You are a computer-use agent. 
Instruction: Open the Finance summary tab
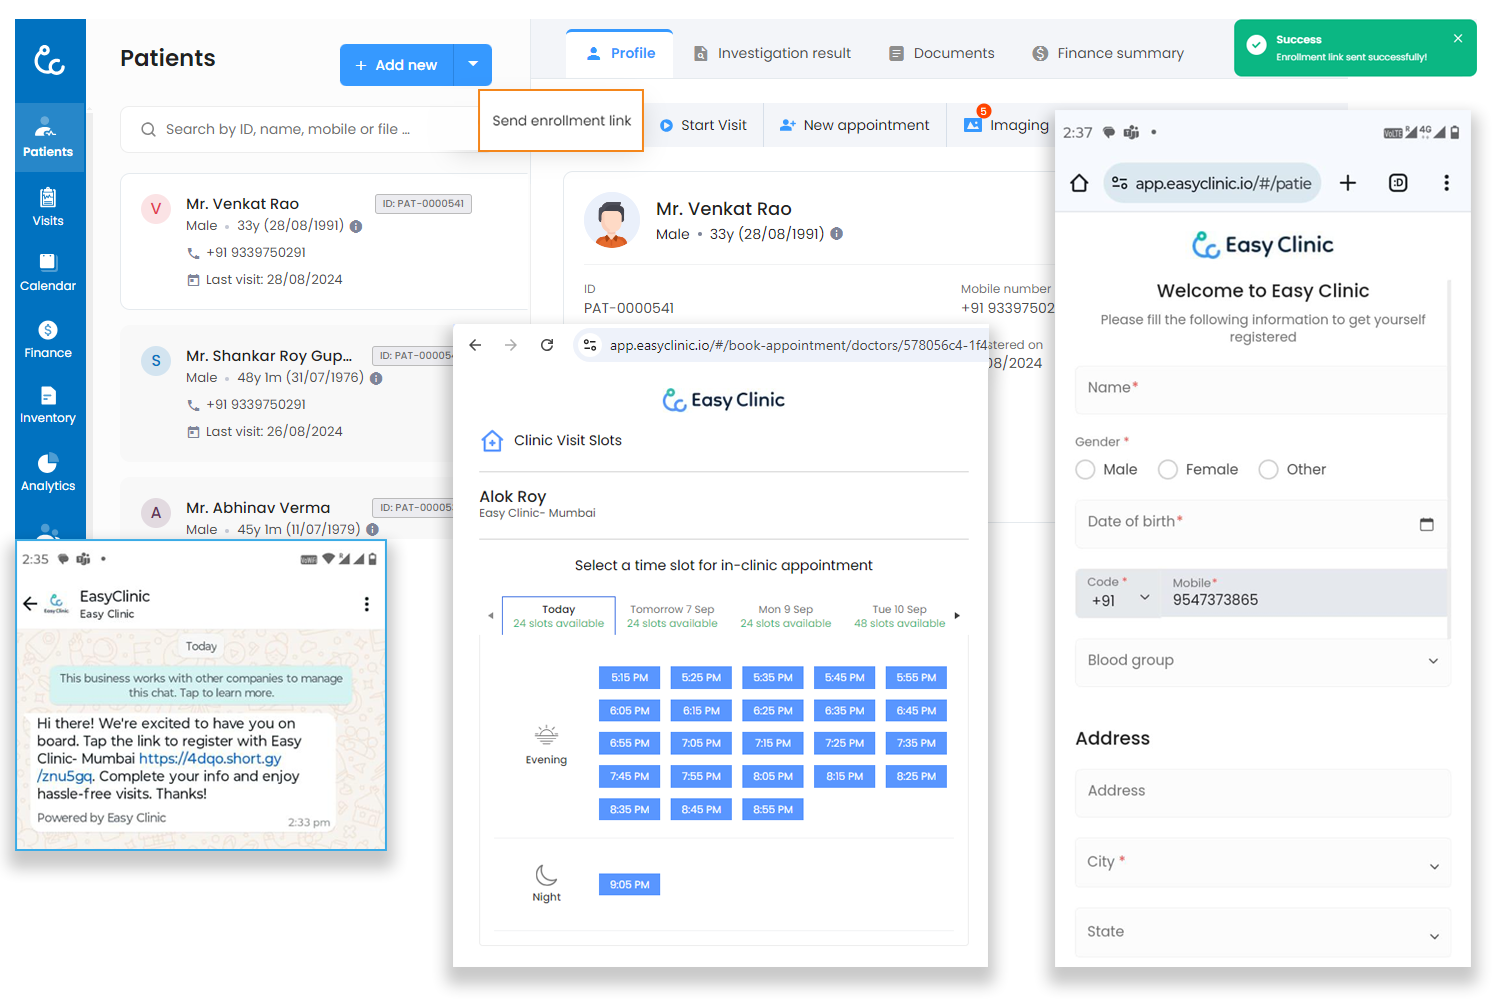pyautogui.click(x=1108, y=54)
